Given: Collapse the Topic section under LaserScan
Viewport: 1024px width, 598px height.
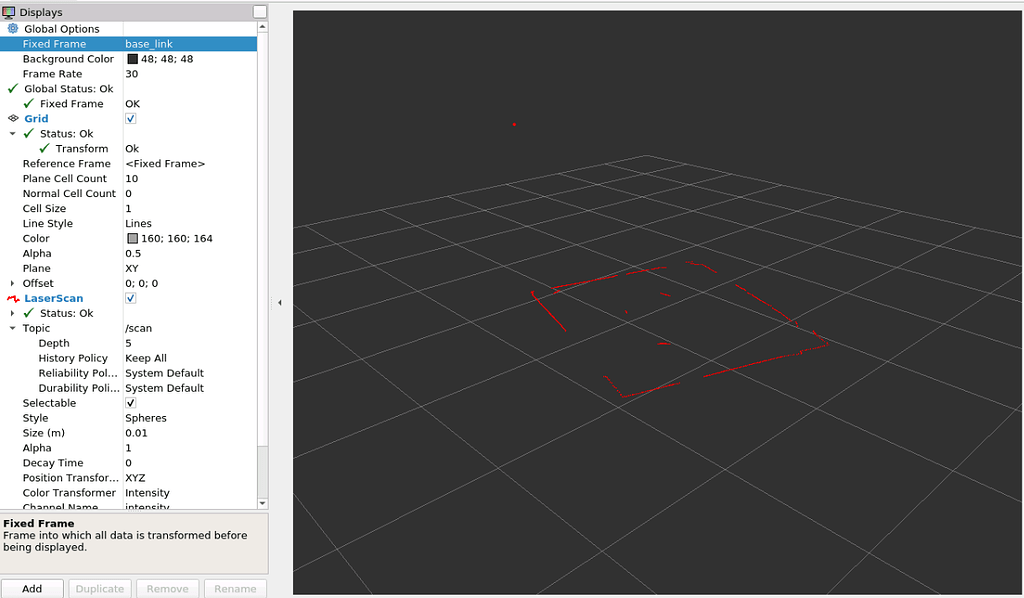Looking at the screenshot, I should 12,327.
